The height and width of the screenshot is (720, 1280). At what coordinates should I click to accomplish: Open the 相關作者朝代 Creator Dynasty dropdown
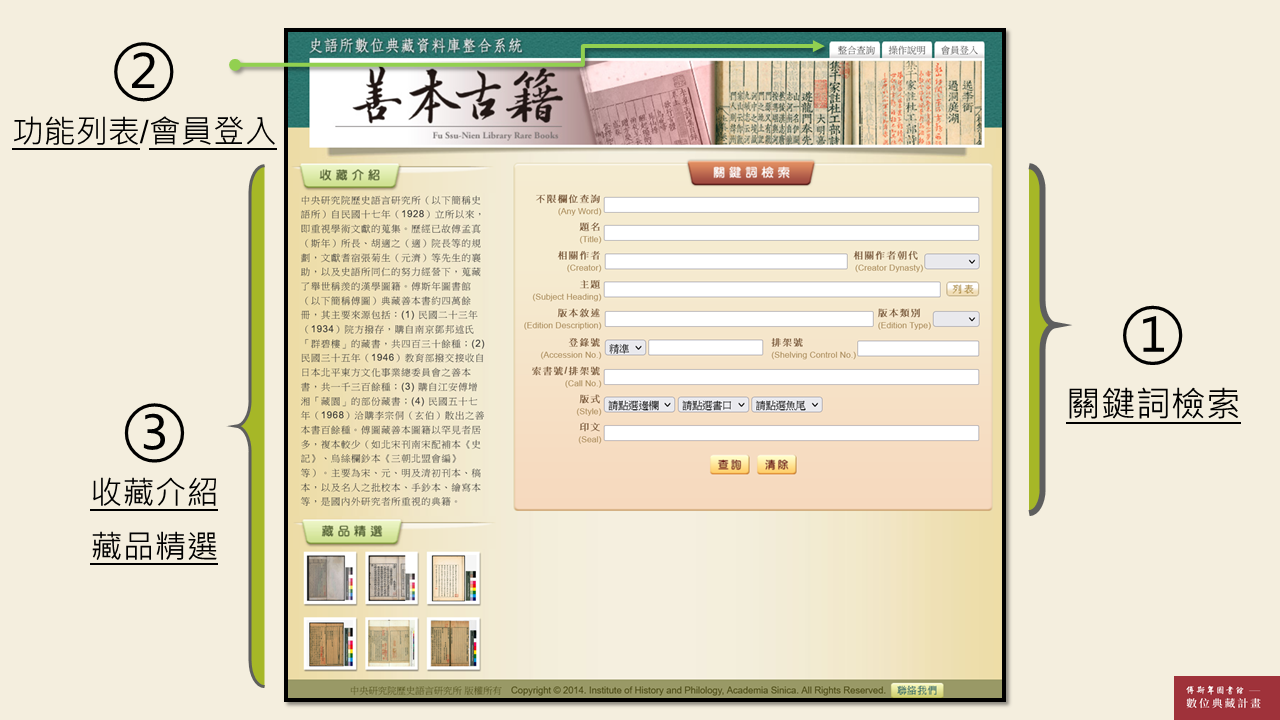[951, 261]
